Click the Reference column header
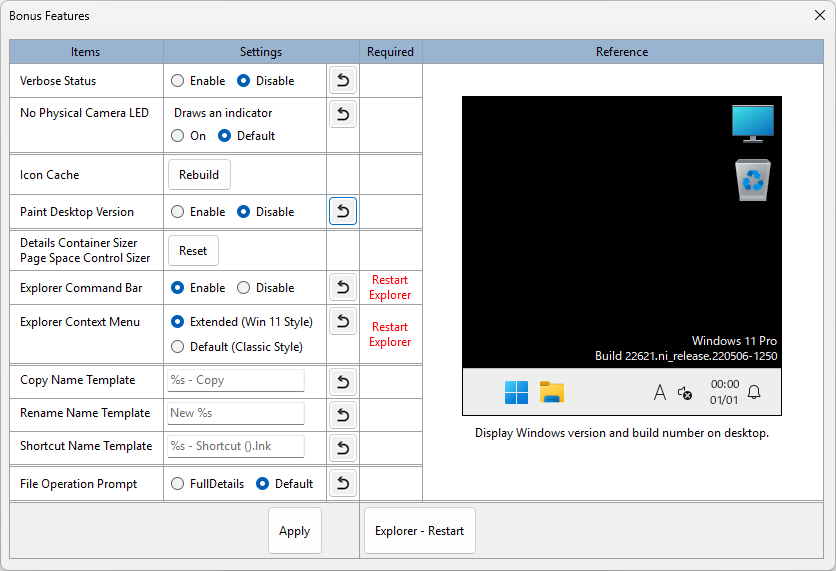 click(623, 52)
